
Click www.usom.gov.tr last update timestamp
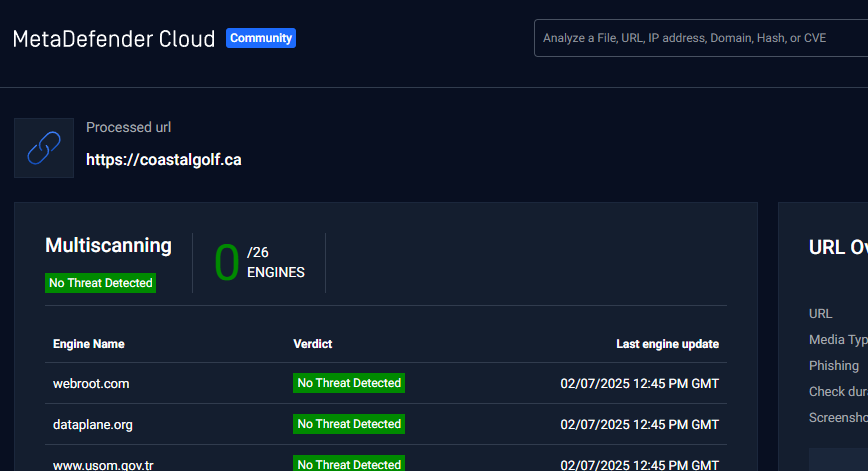tap(639, 465)
